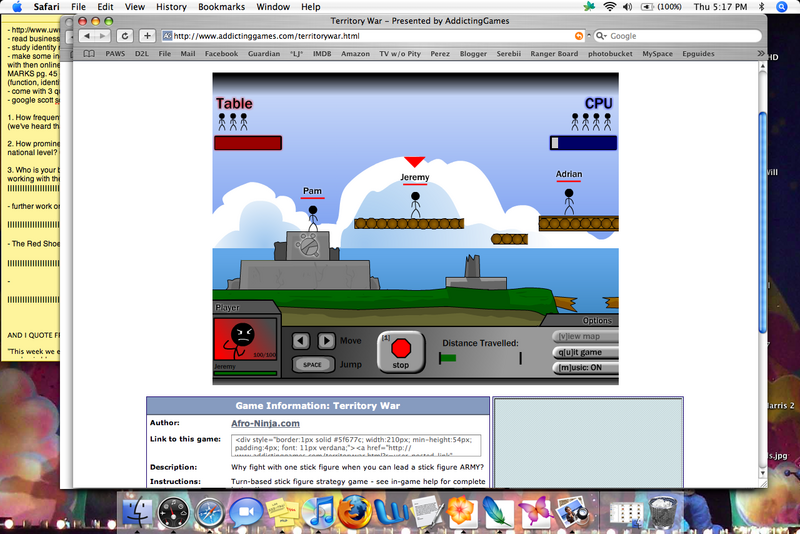800x534 pixels.
Task: Click the Bluetooth icon in the menu bar
Action: pos(761,7)
